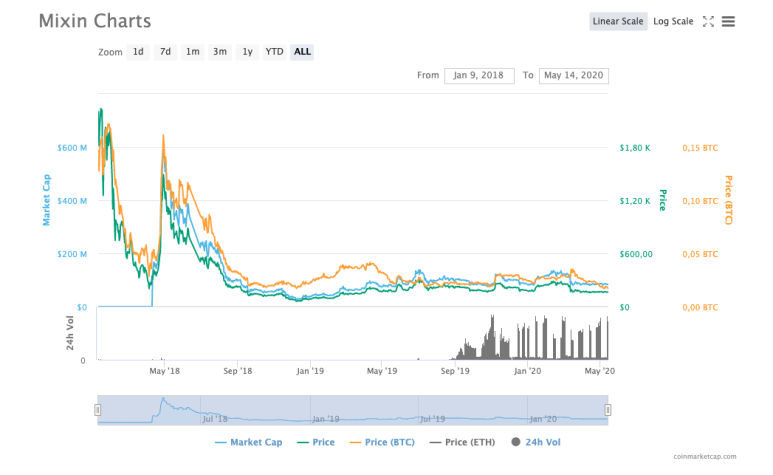This screenshot has width=773, height=475.
Task: Edit the To date field
Action: 574,75
